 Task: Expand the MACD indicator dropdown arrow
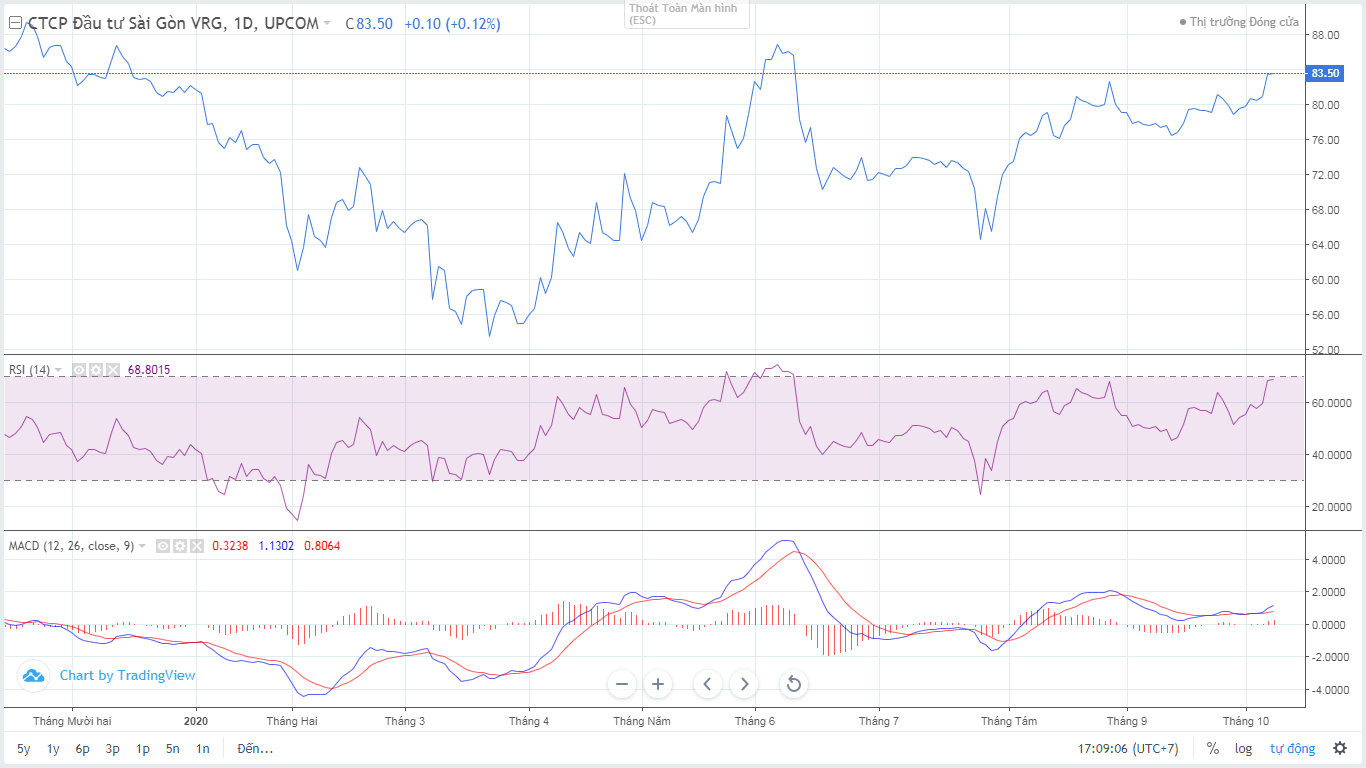142,546
